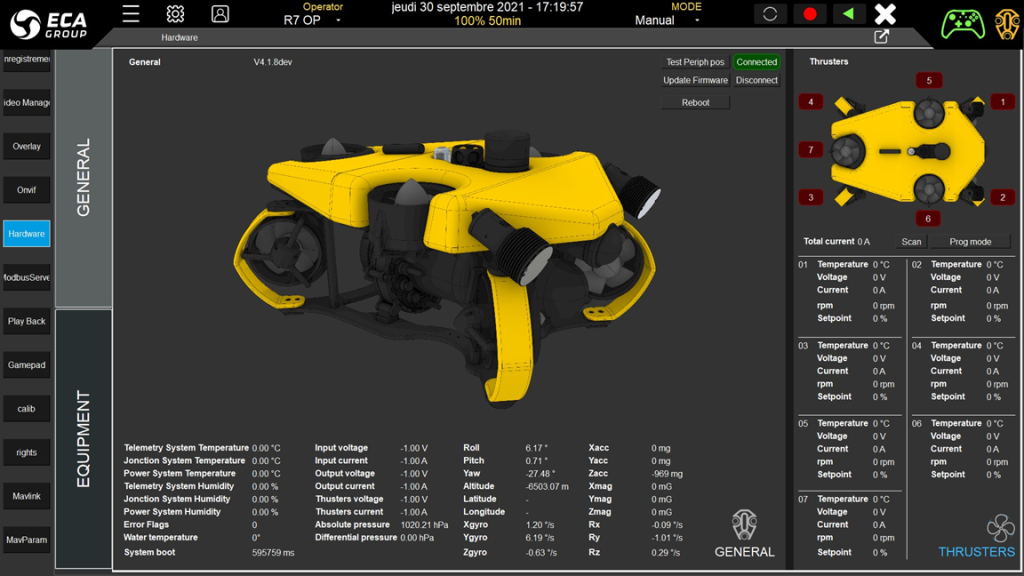
Task: Click the Roll 6.17° value
Action: 536,448
